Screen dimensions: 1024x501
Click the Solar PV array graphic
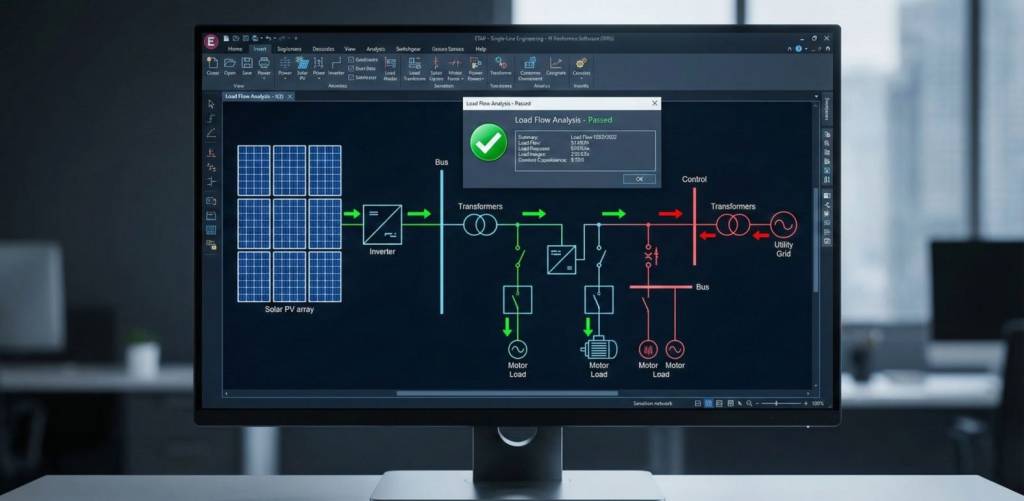click(x=289, y=223)
